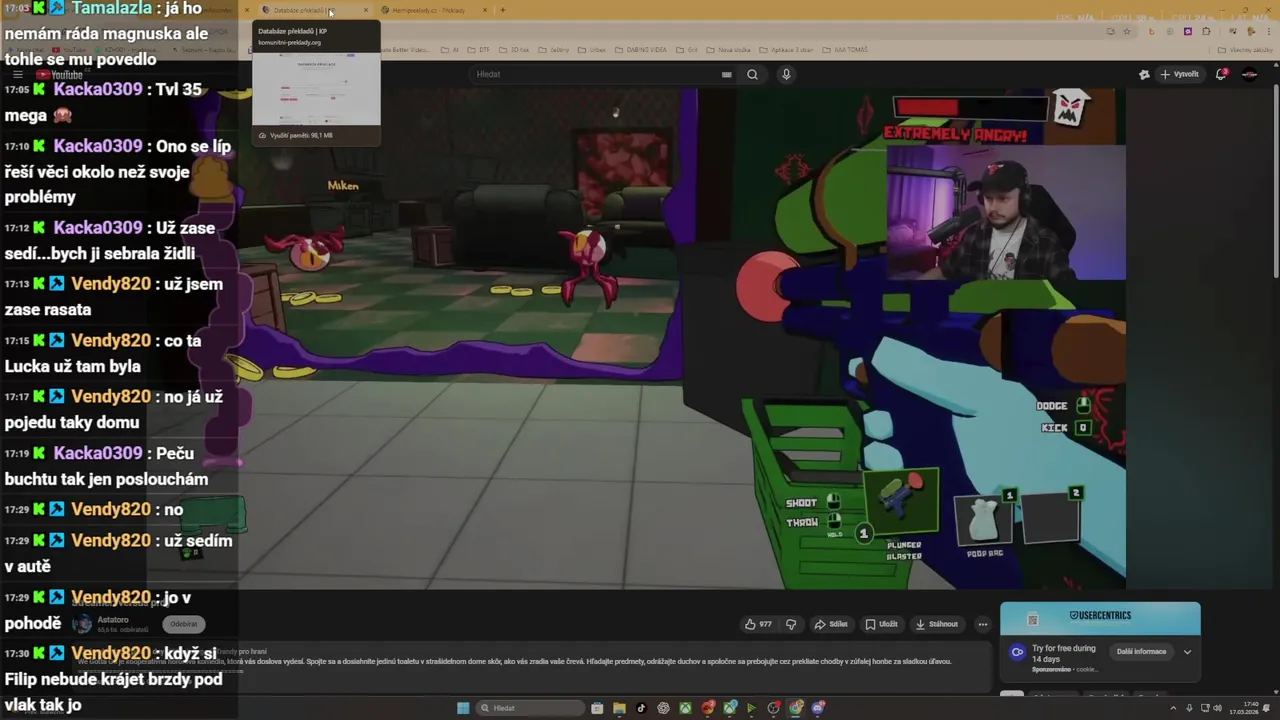Download video with the Stáhnout button
Image resolution: width=1280 pixels, height=720 pixels.
point(936,624)
